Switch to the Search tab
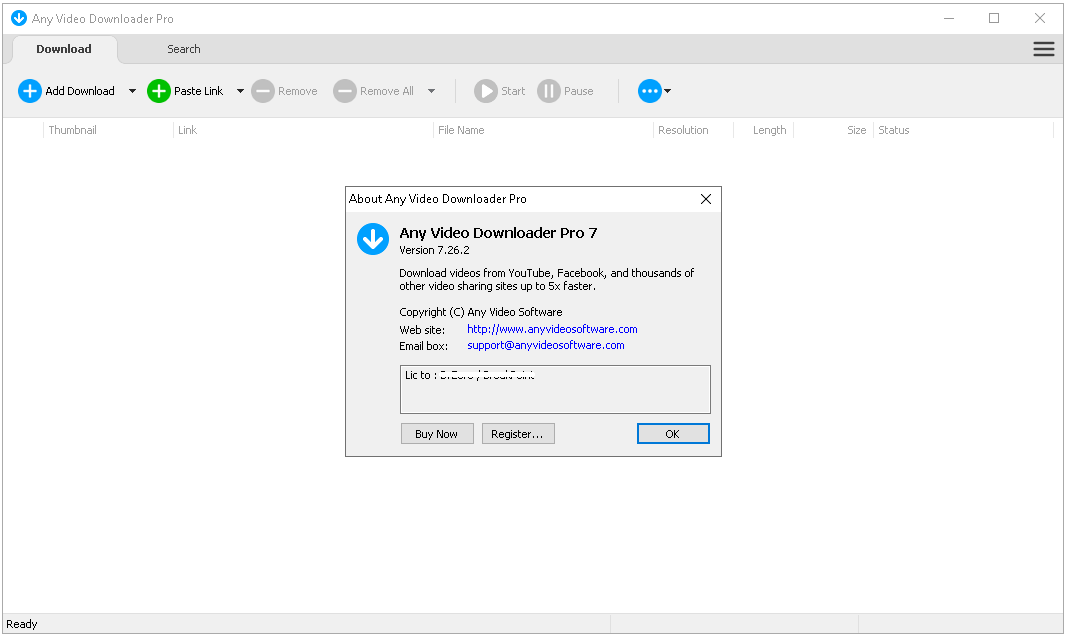This screenshot has height=635, width=1065. tap(183, 49)
